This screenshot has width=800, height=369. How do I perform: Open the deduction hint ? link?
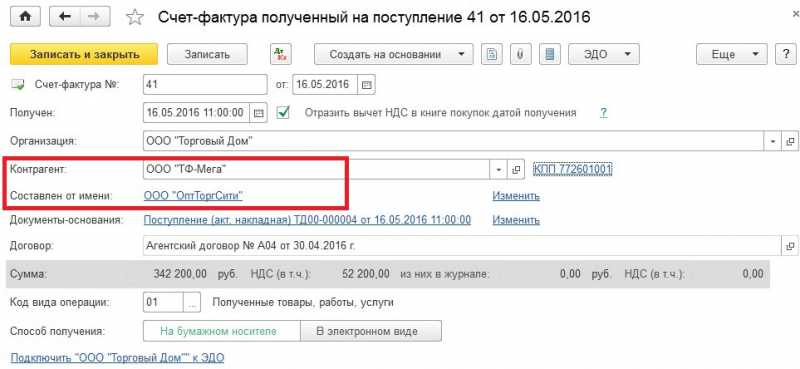coord(604,112)
